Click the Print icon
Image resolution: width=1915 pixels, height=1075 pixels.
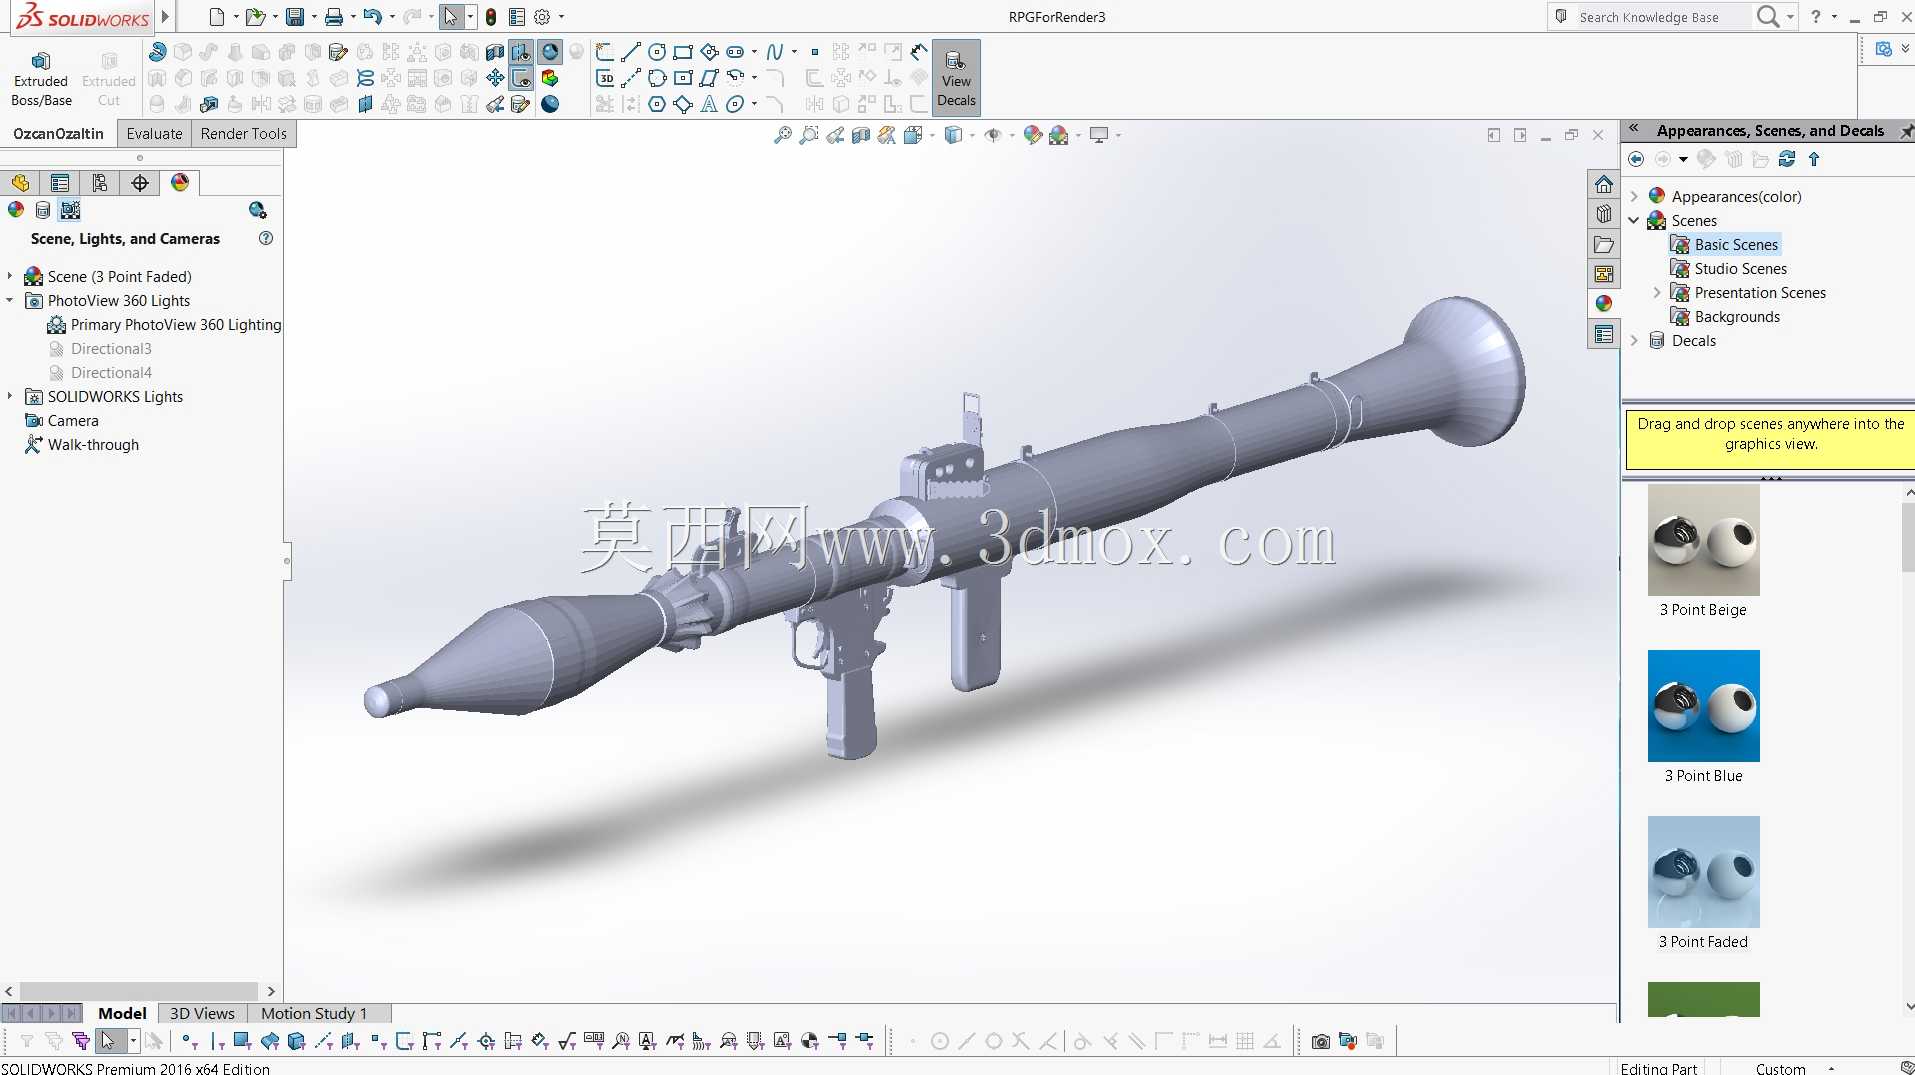click(334, 17)
